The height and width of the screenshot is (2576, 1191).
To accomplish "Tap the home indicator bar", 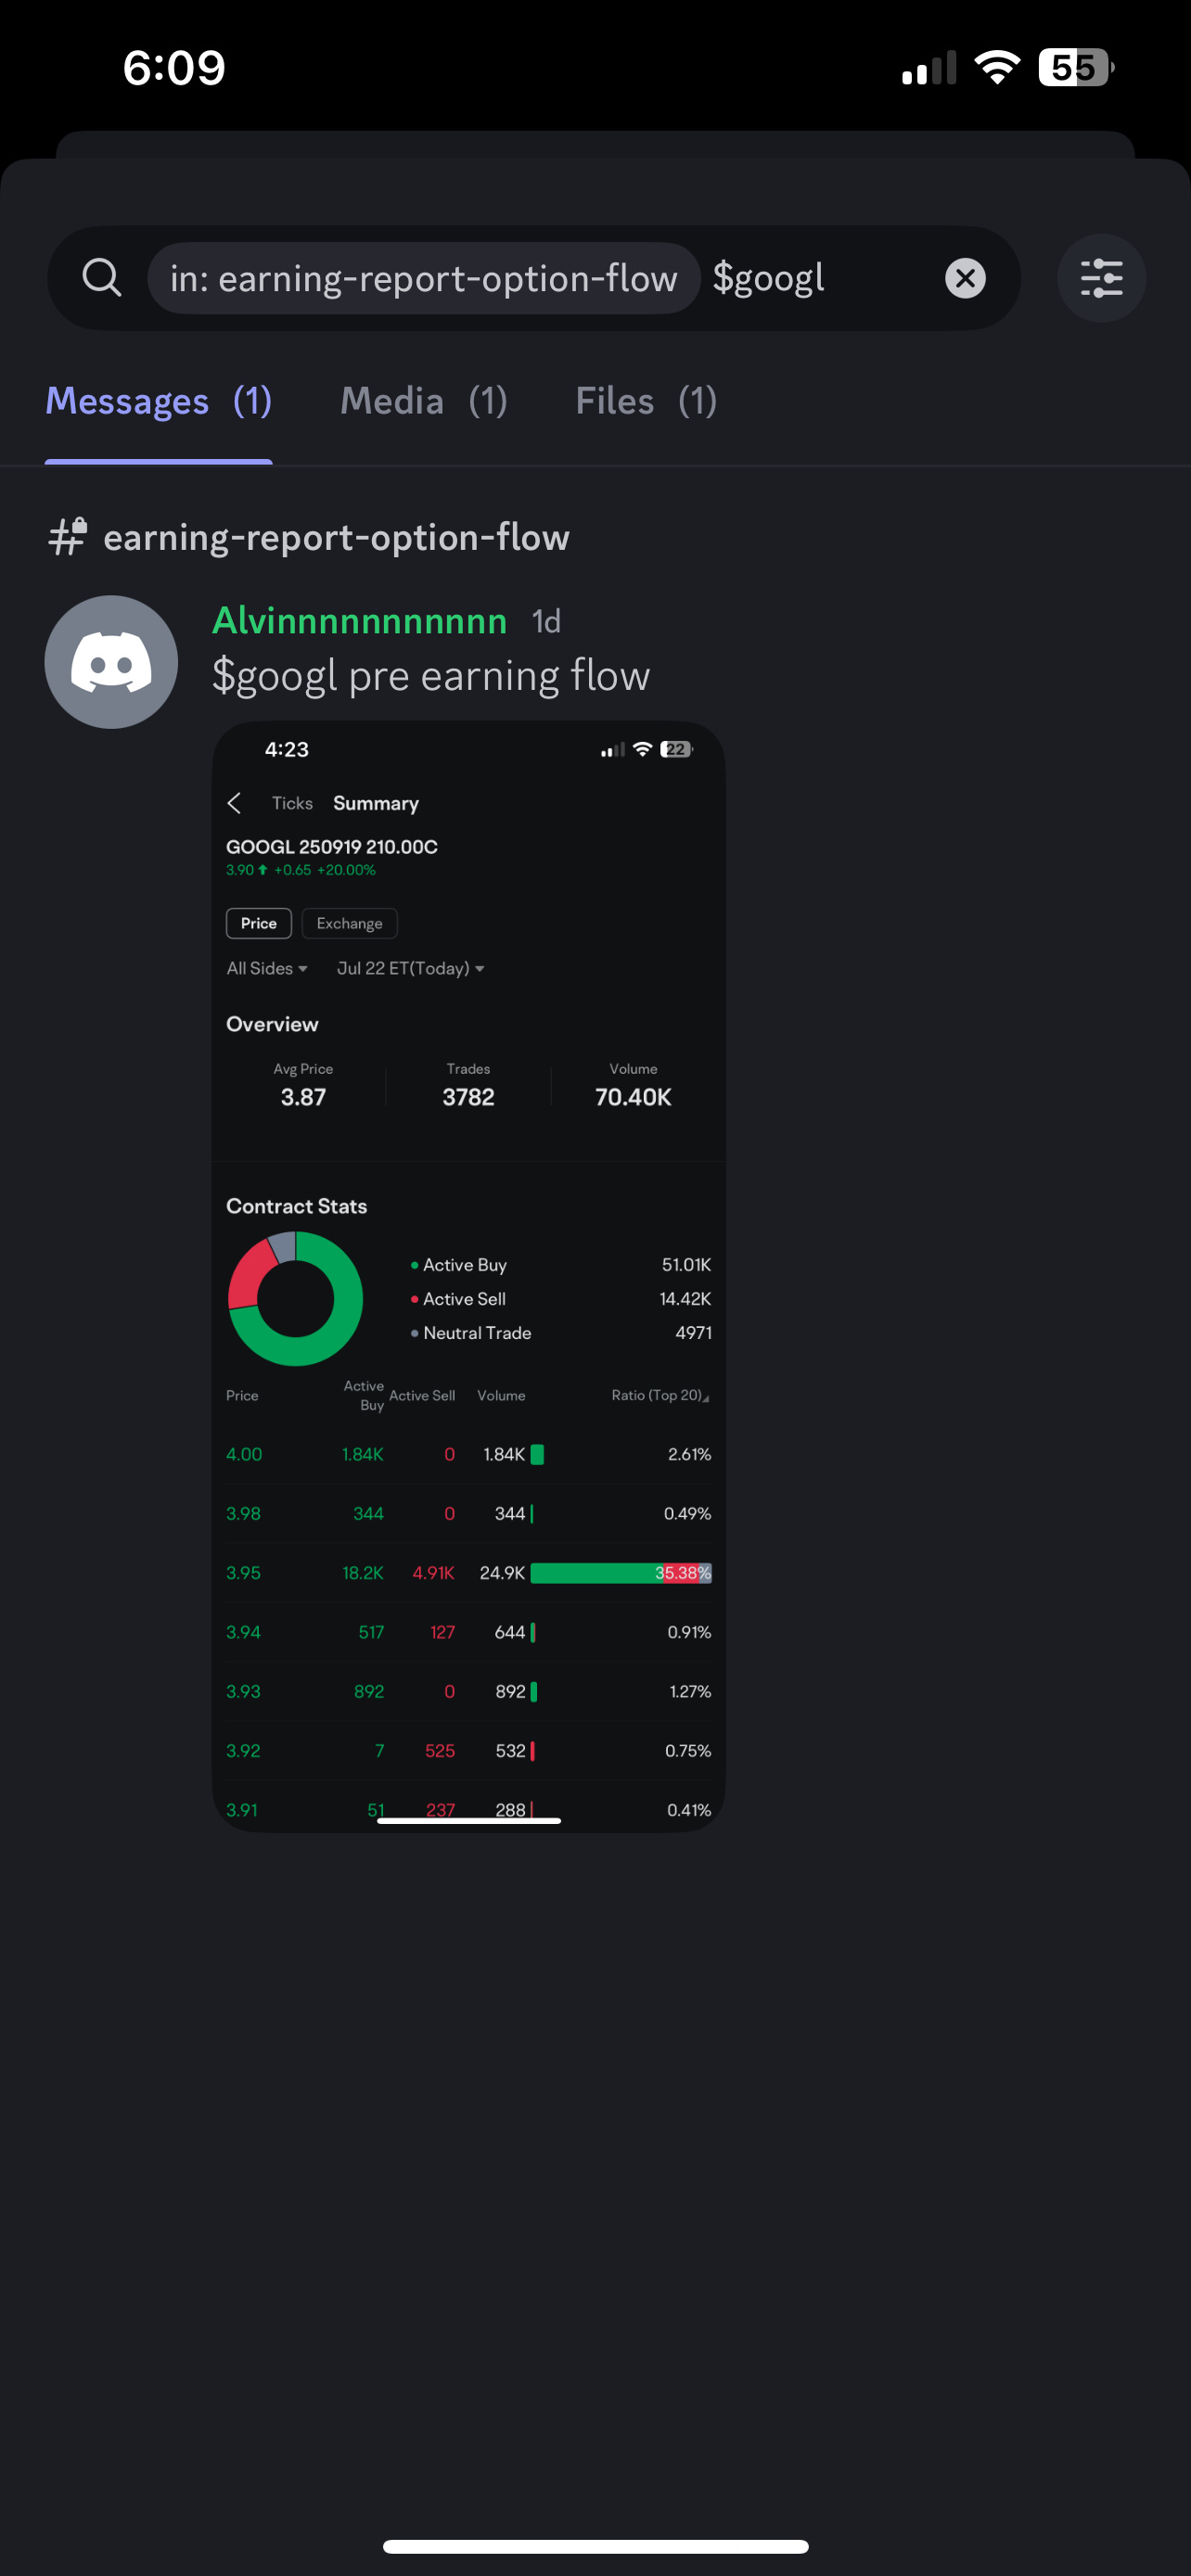I will (x=596, y=2546).
